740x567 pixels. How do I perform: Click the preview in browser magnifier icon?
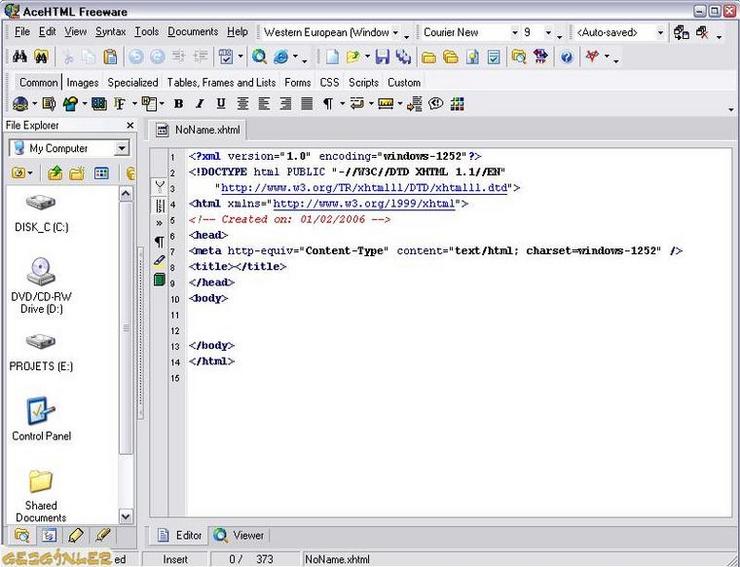point(259,57)
